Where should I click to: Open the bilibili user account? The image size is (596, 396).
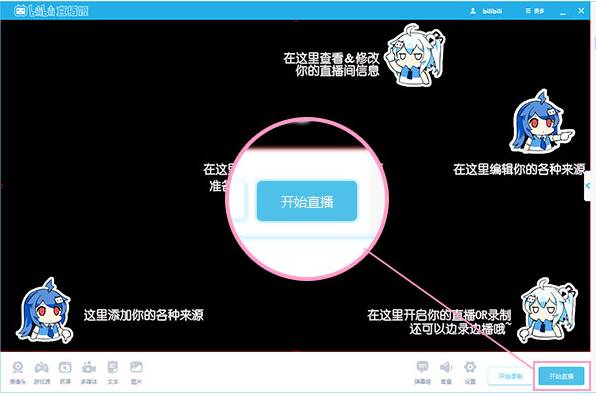pyautogui.click(x=486, y=11)
